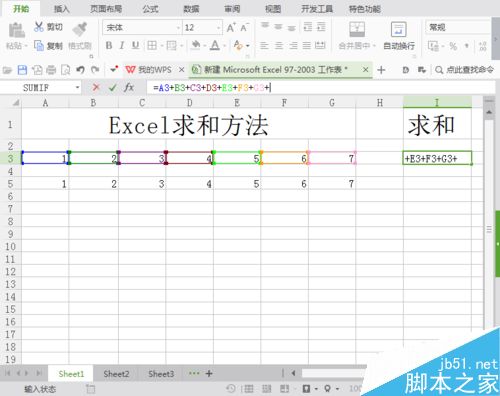This screenshot has width=500, height=396.
Task: Expand the font color dropdown arrow
Action: click(x=224, y=45)
